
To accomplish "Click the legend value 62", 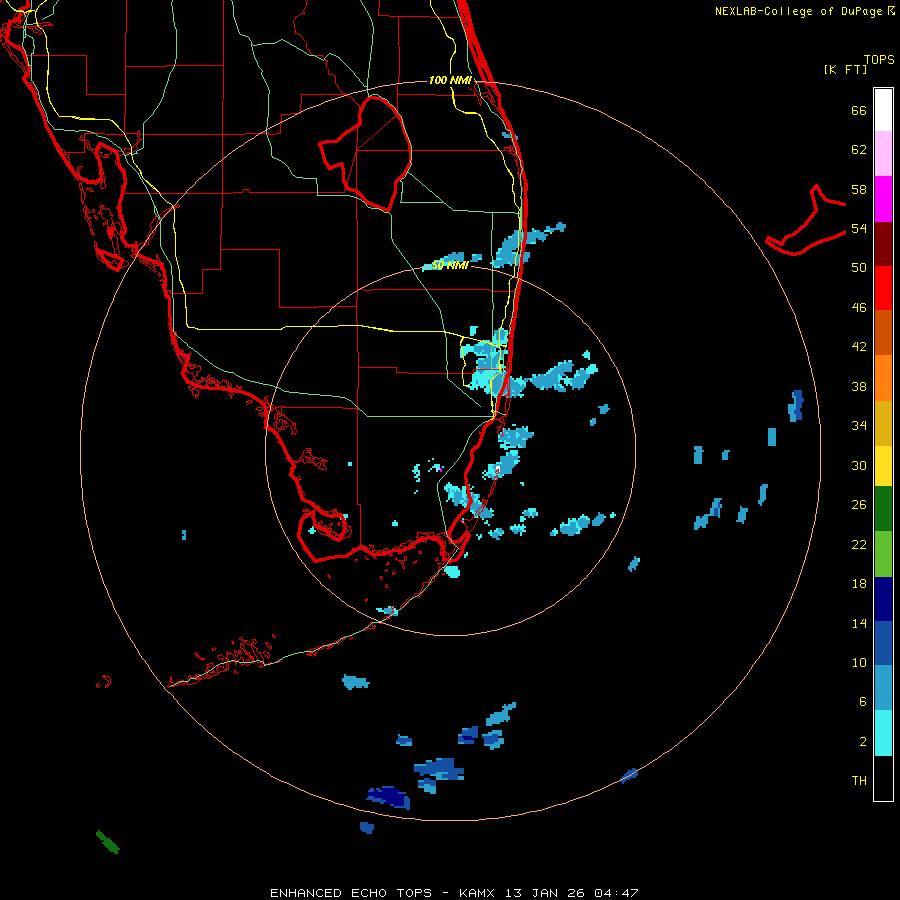I will pos(859,150).
